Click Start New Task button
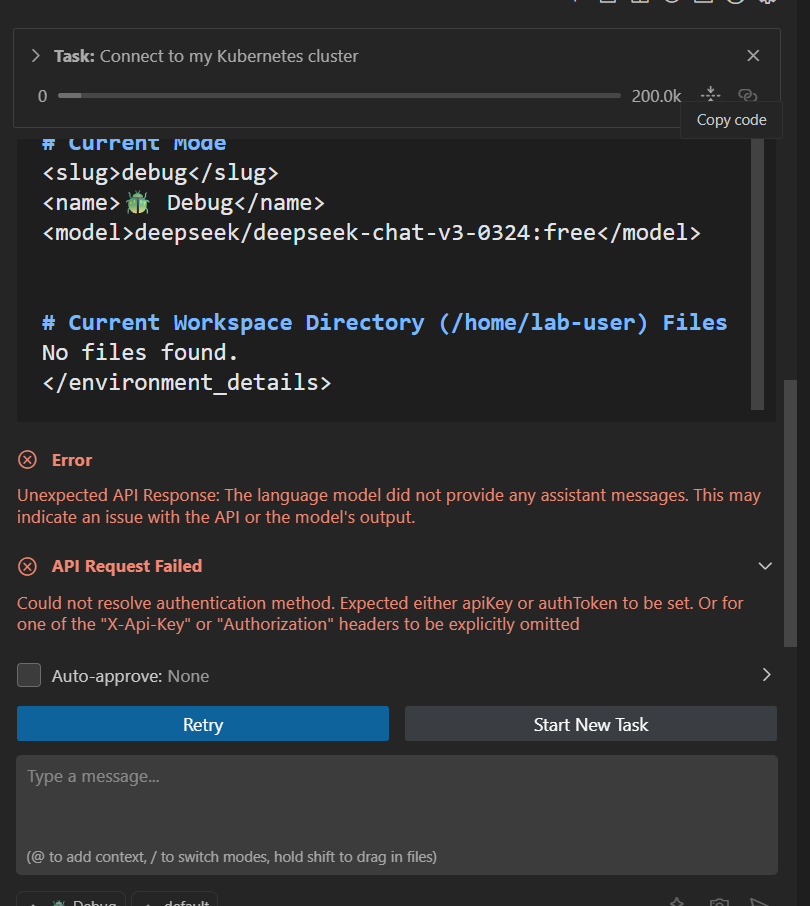This screenshot has height=906, width=810. pos(590,724)
